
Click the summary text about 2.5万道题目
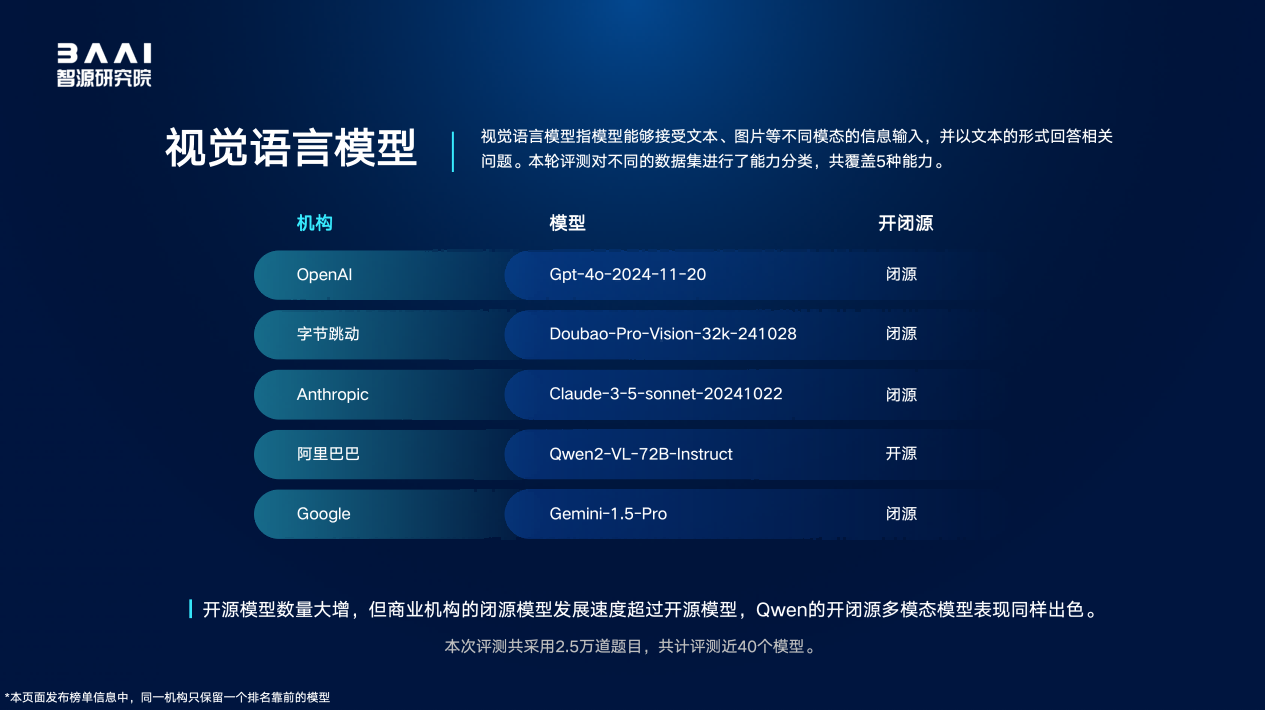pyautogui.click(x=632, y=646)
